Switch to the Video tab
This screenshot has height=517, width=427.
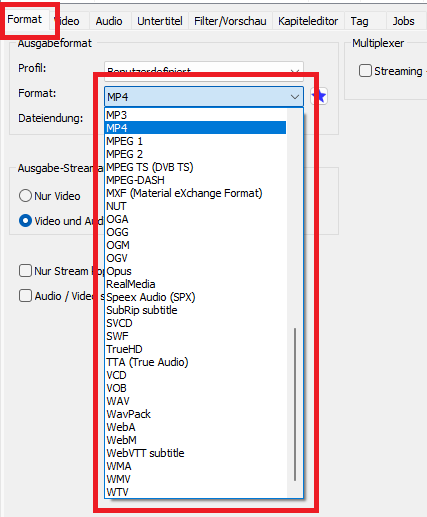coord(69,21)
